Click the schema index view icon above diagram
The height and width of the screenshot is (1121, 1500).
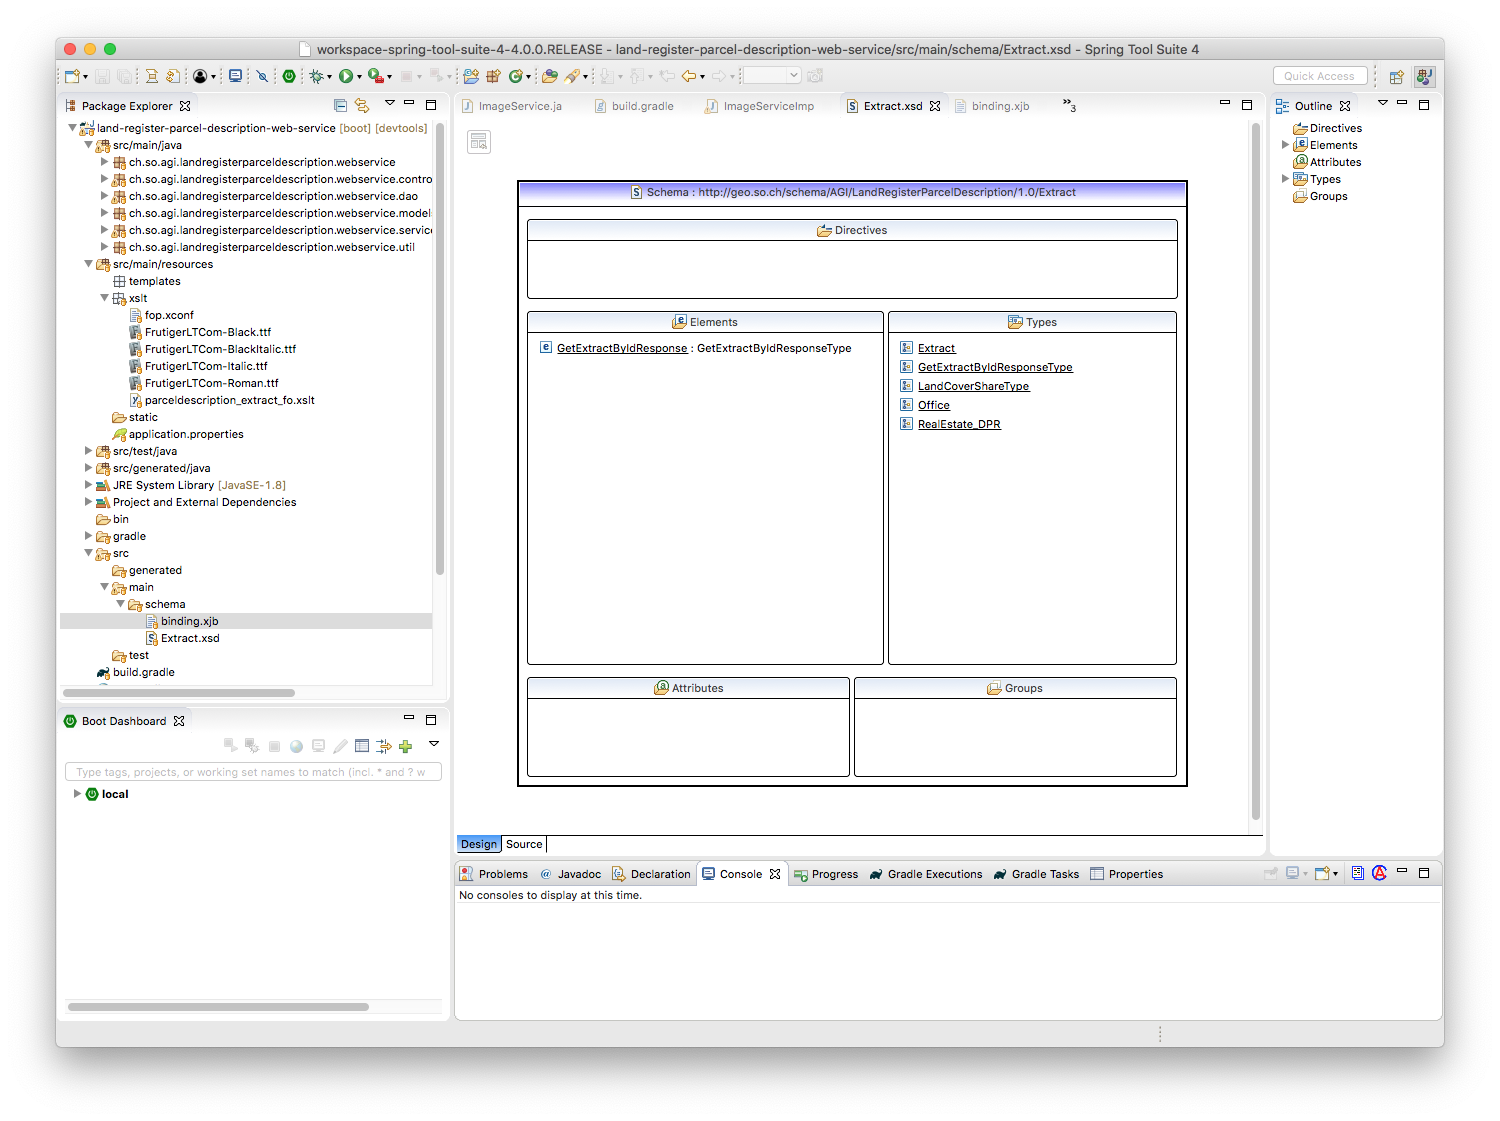[x=479, y=142]
